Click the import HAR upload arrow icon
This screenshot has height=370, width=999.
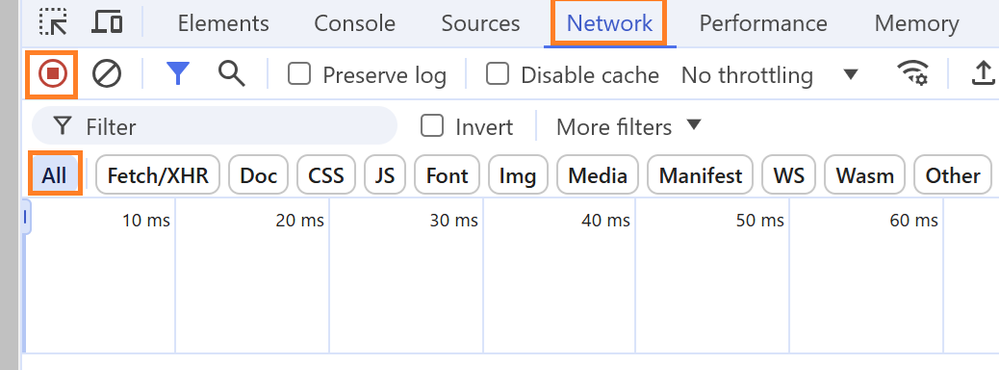[983, 74]
